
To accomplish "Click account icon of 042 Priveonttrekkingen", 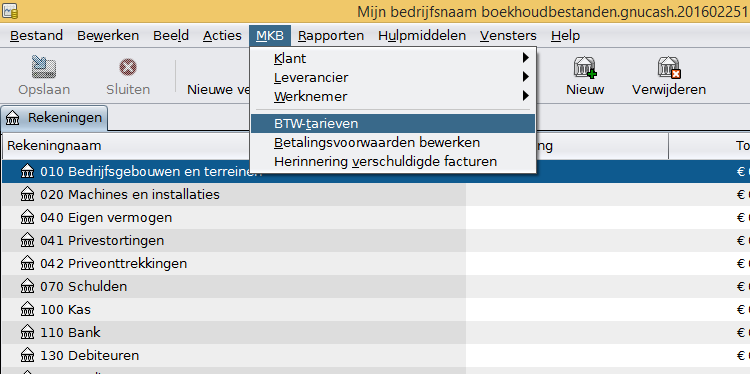I will 28,264.
